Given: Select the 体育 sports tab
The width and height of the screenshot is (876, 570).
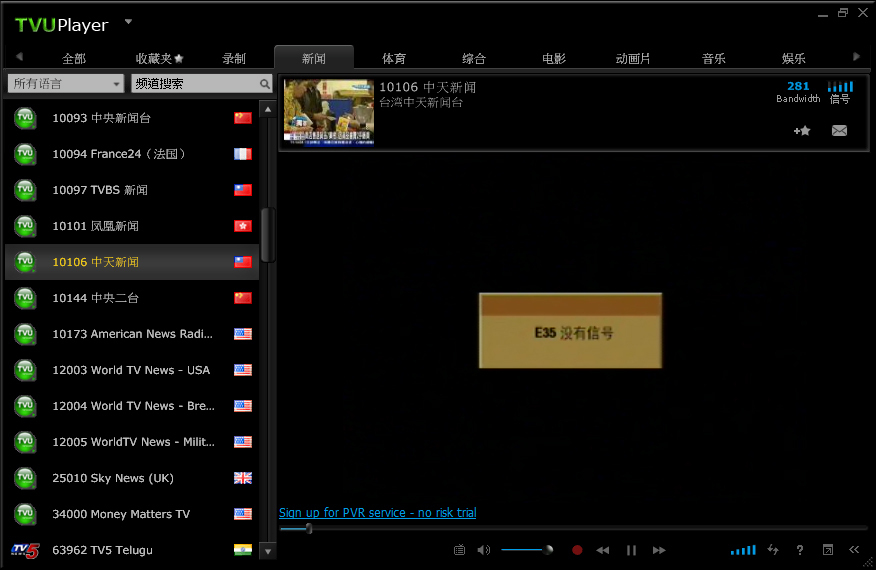Looking at the screenshot, I should pos(394,59).
